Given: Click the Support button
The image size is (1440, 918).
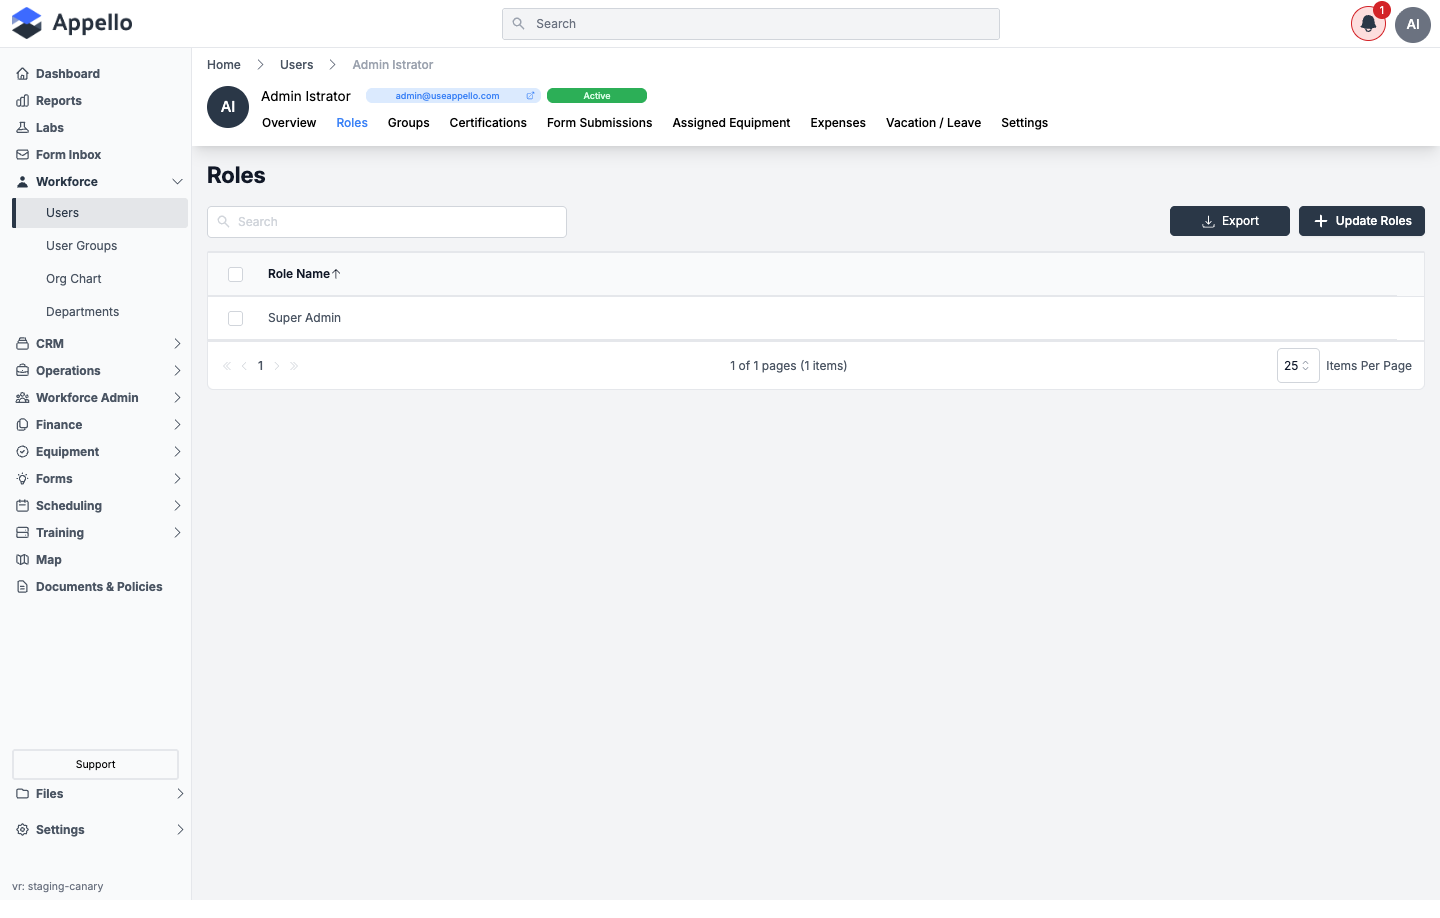Looking at the screenshot, I should [x=95, y=764].
